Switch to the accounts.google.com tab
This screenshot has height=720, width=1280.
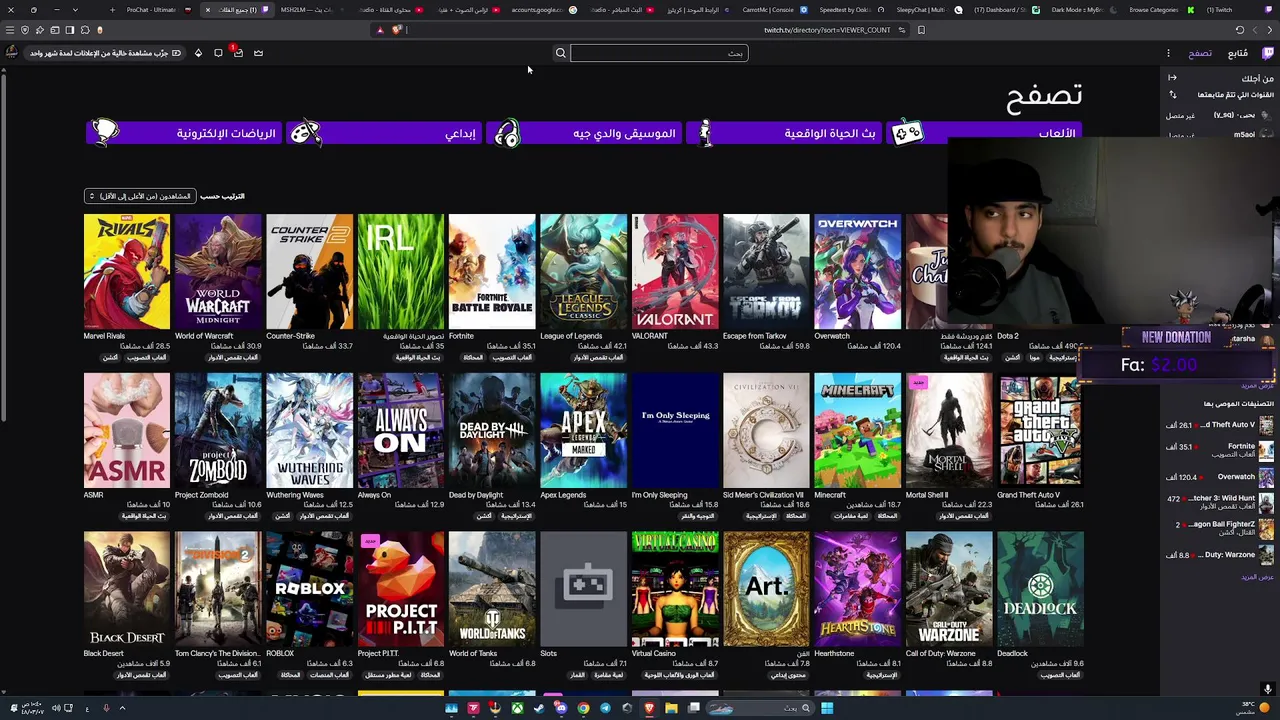tap(543, 10)
